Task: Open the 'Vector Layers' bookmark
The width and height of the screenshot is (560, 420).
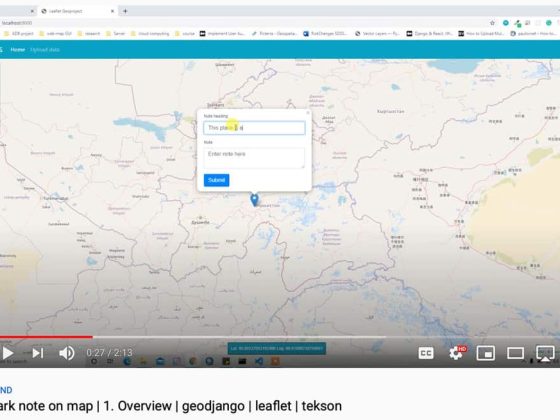Action: 377,34
